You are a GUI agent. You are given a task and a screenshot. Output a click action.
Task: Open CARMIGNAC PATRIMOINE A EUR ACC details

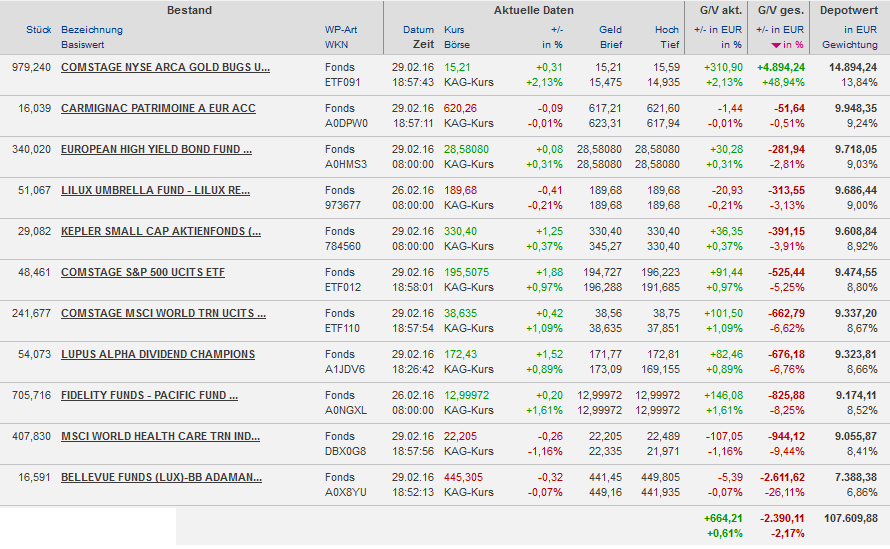coord(158,108)
